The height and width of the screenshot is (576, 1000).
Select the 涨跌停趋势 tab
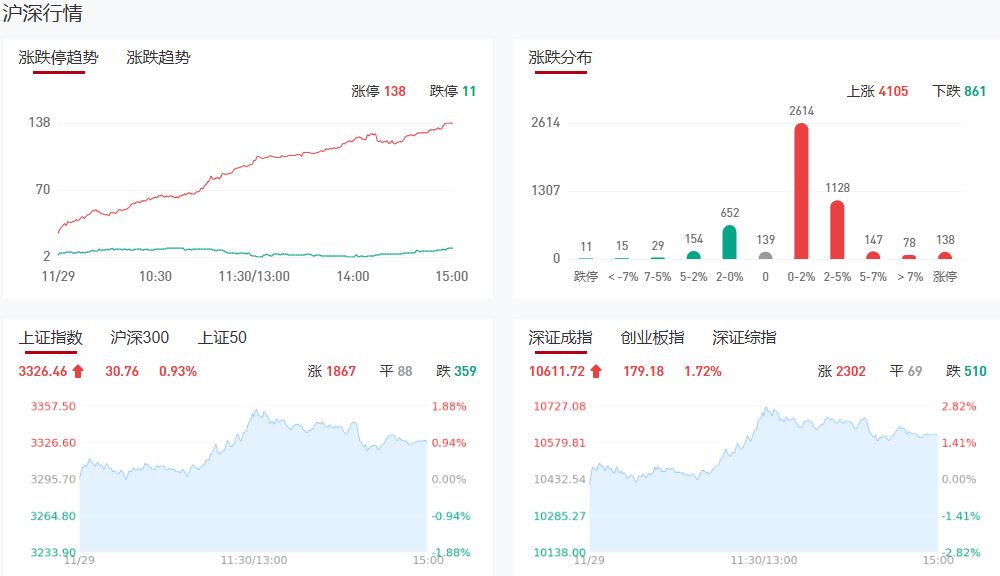pyautogui.click(x=59, y=58)
